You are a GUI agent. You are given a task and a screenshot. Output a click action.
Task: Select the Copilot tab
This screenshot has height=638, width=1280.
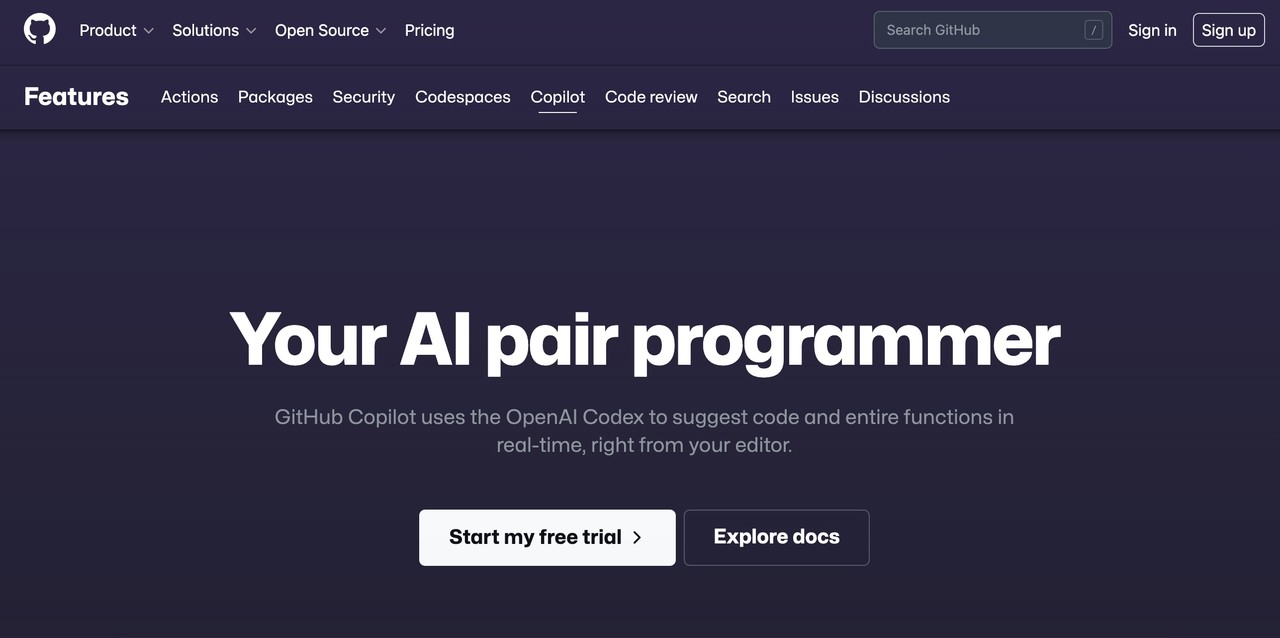point(558,97)
